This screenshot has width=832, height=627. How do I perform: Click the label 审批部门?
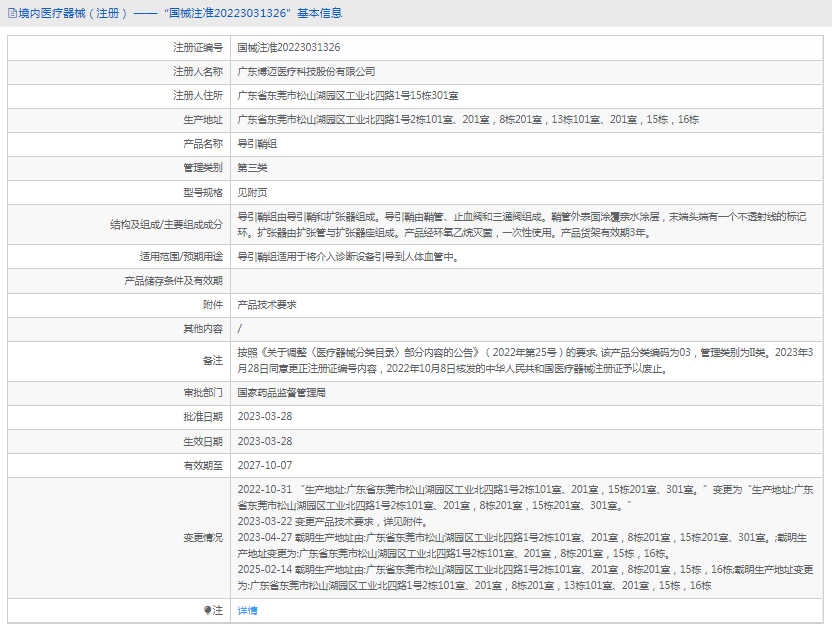pyautogui.click(x=203, y=393)
